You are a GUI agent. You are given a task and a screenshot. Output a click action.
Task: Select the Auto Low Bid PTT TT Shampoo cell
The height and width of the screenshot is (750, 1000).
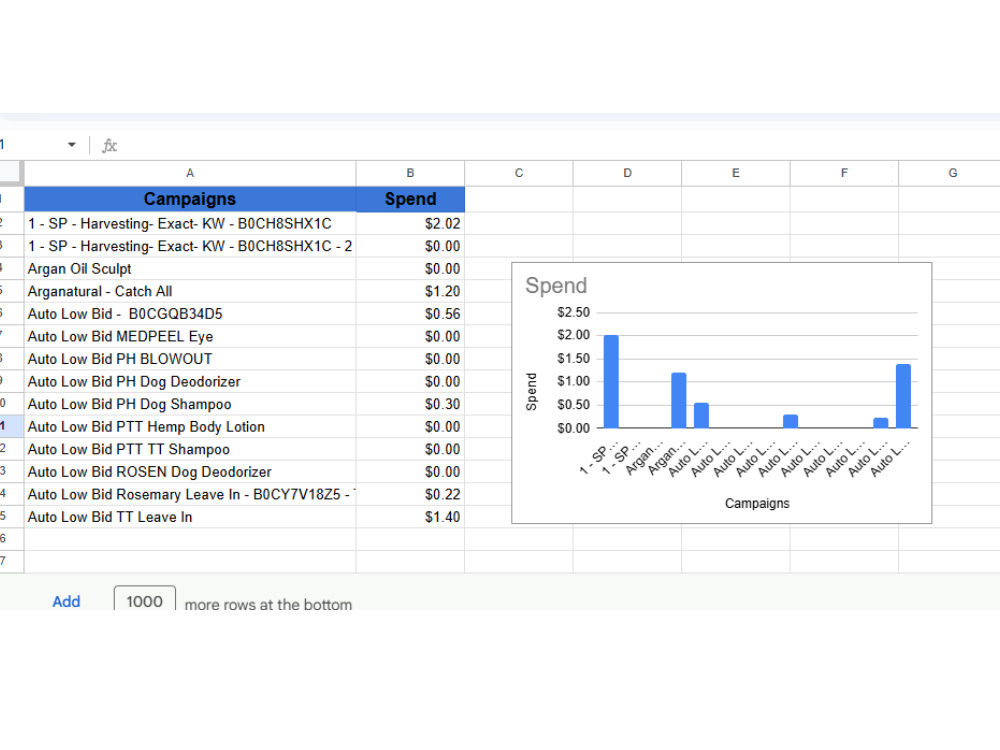tap(190, 449)
